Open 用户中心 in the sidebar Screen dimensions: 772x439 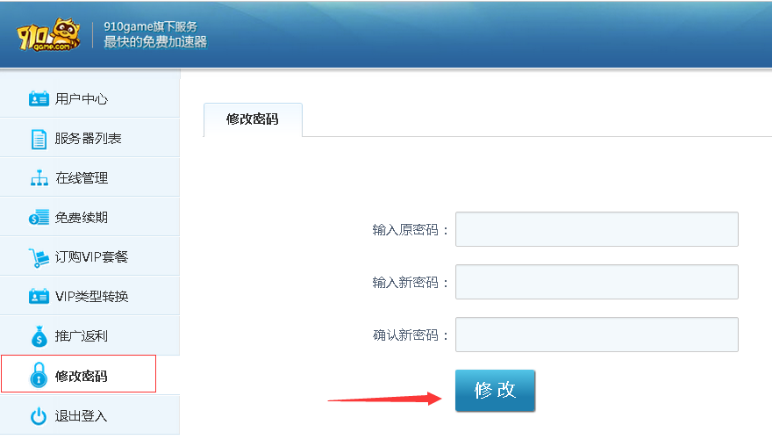81,99
